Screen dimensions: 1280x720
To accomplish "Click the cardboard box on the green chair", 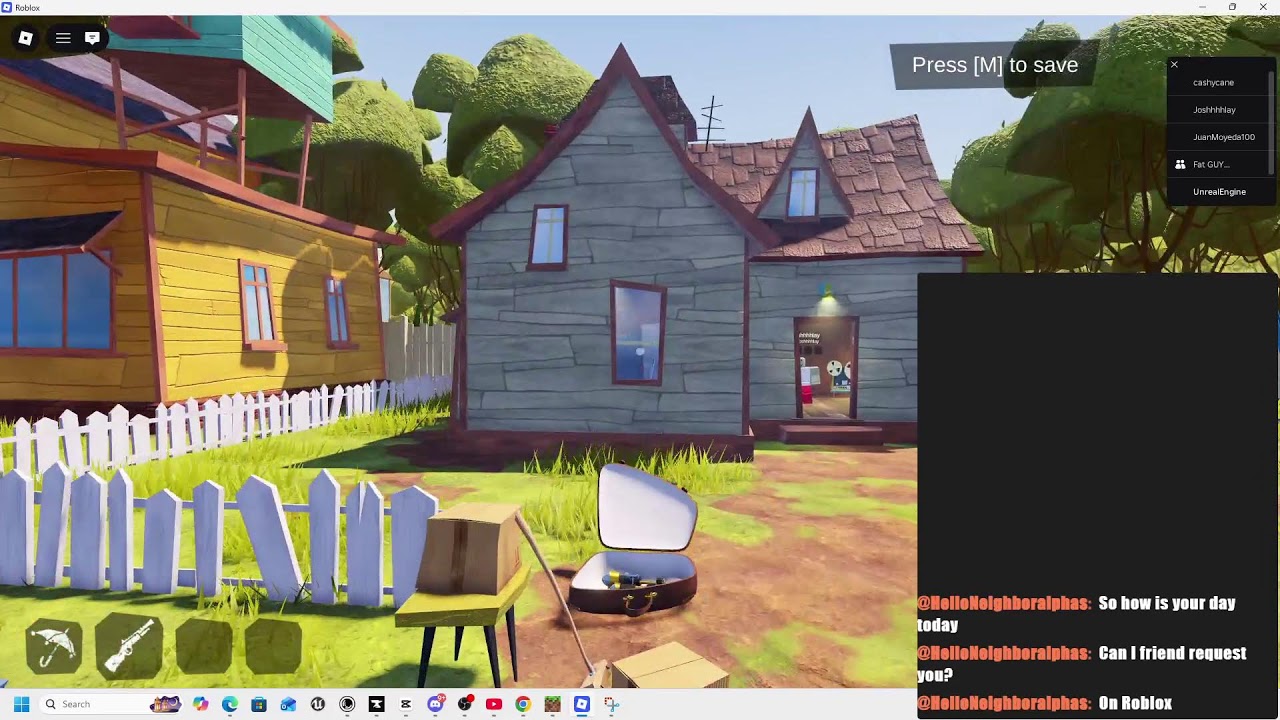I will tap(470, 547).
